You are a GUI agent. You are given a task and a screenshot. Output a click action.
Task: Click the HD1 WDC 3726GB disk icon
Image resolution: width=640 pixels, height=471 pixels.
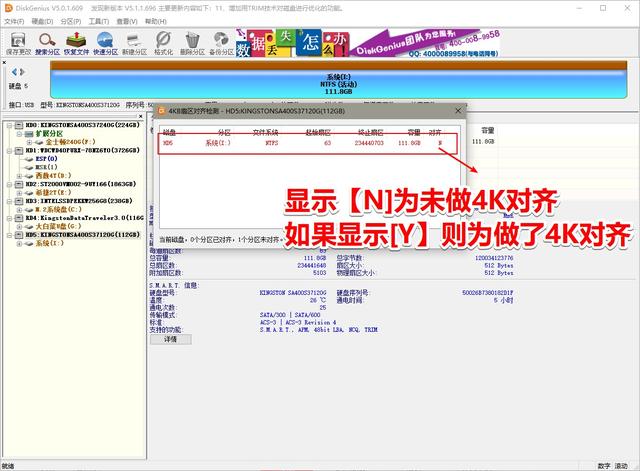[19, 150]
